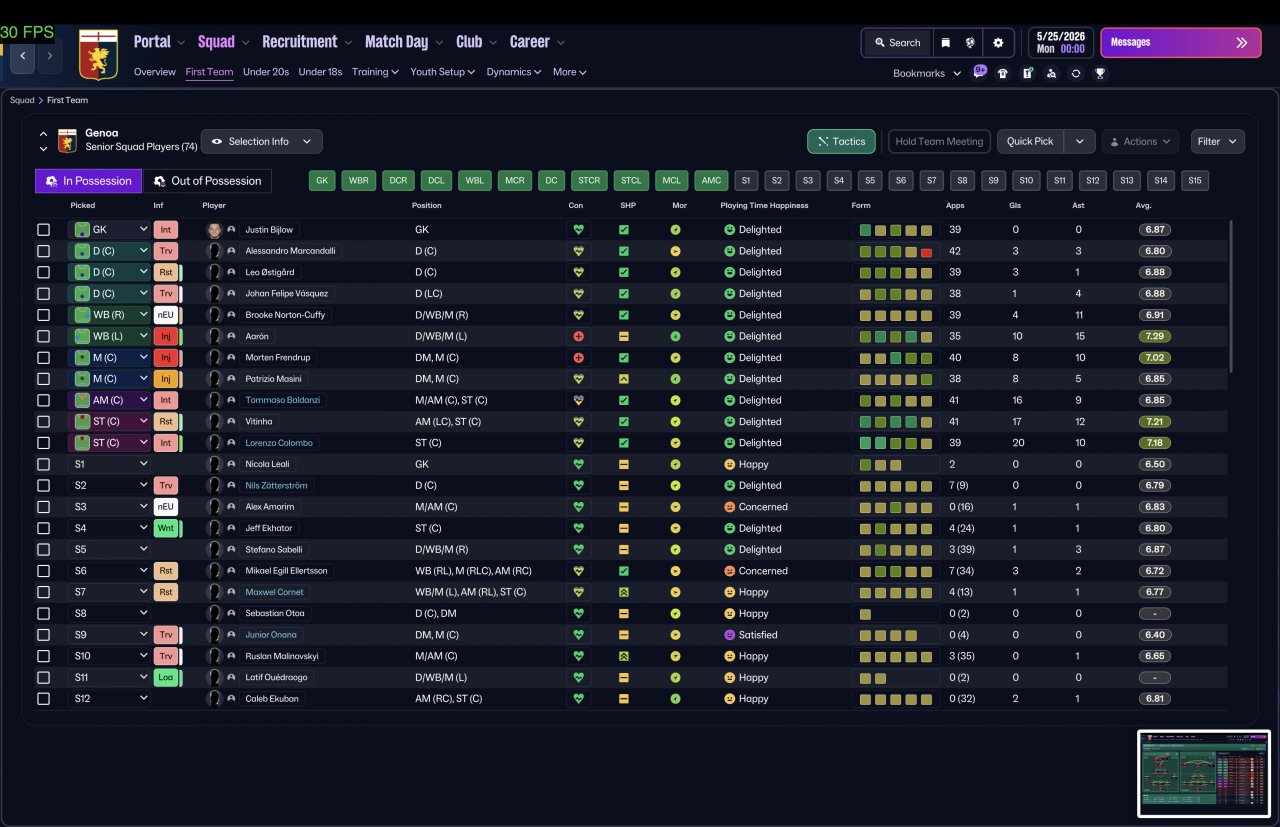Image resolution: width=1280 pixels, height=827 pixels.
Task: Open the S1 picked dropdown for Nicola Leali
Action: (109, 464)
